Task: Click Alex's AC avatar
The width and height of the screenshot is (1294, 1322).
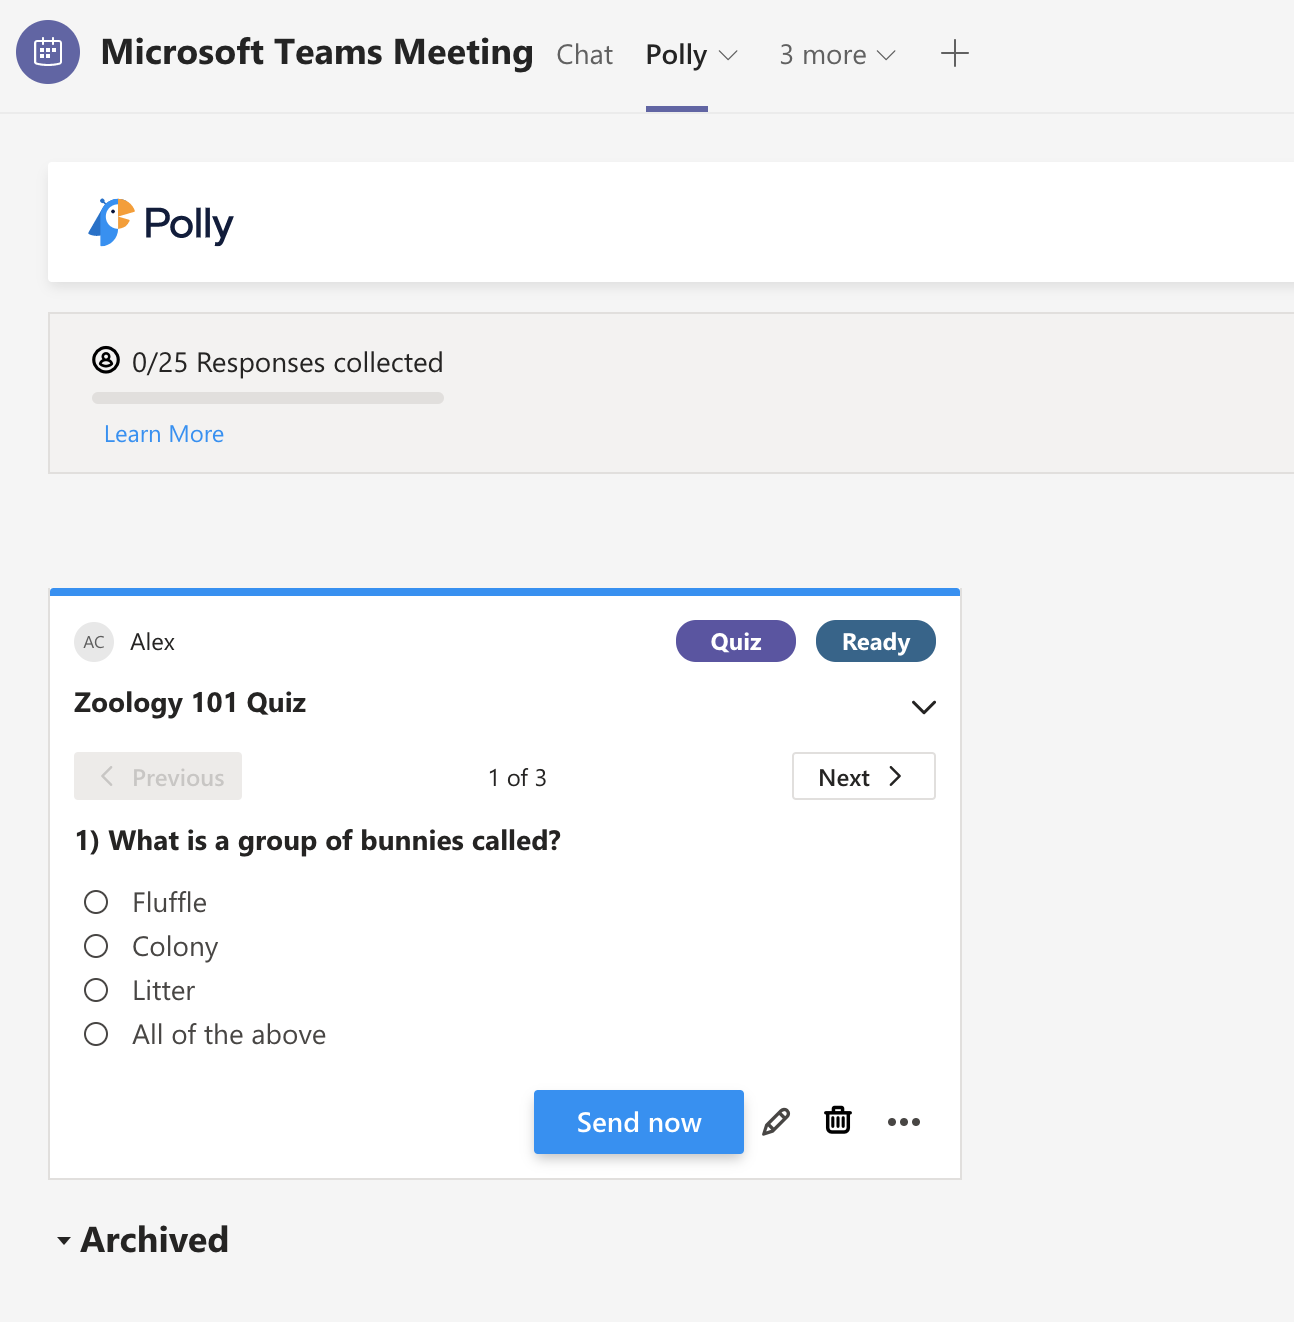Action: pyautogui.click(x=94, y=642)
